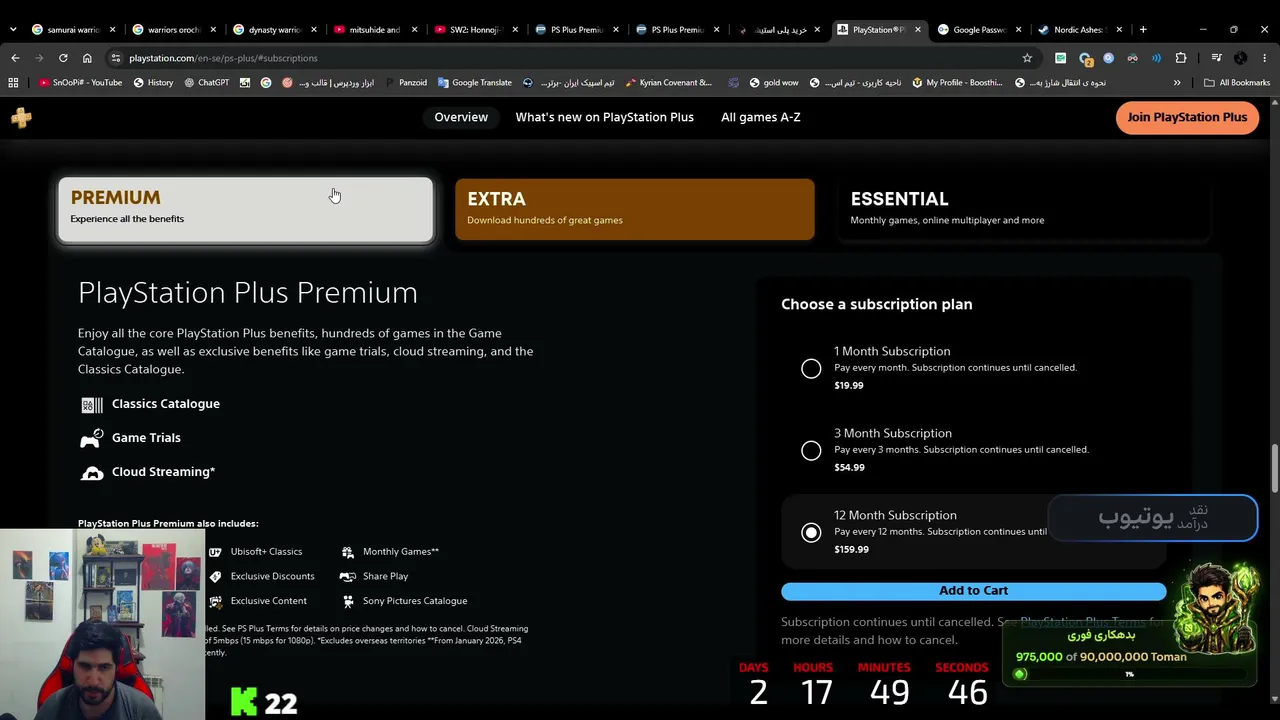Switch to the 'SW2: Honnoji' YouTube tab
This screenshot has height=720, width=1280.
pyautogui.click(x=477, y=30)
